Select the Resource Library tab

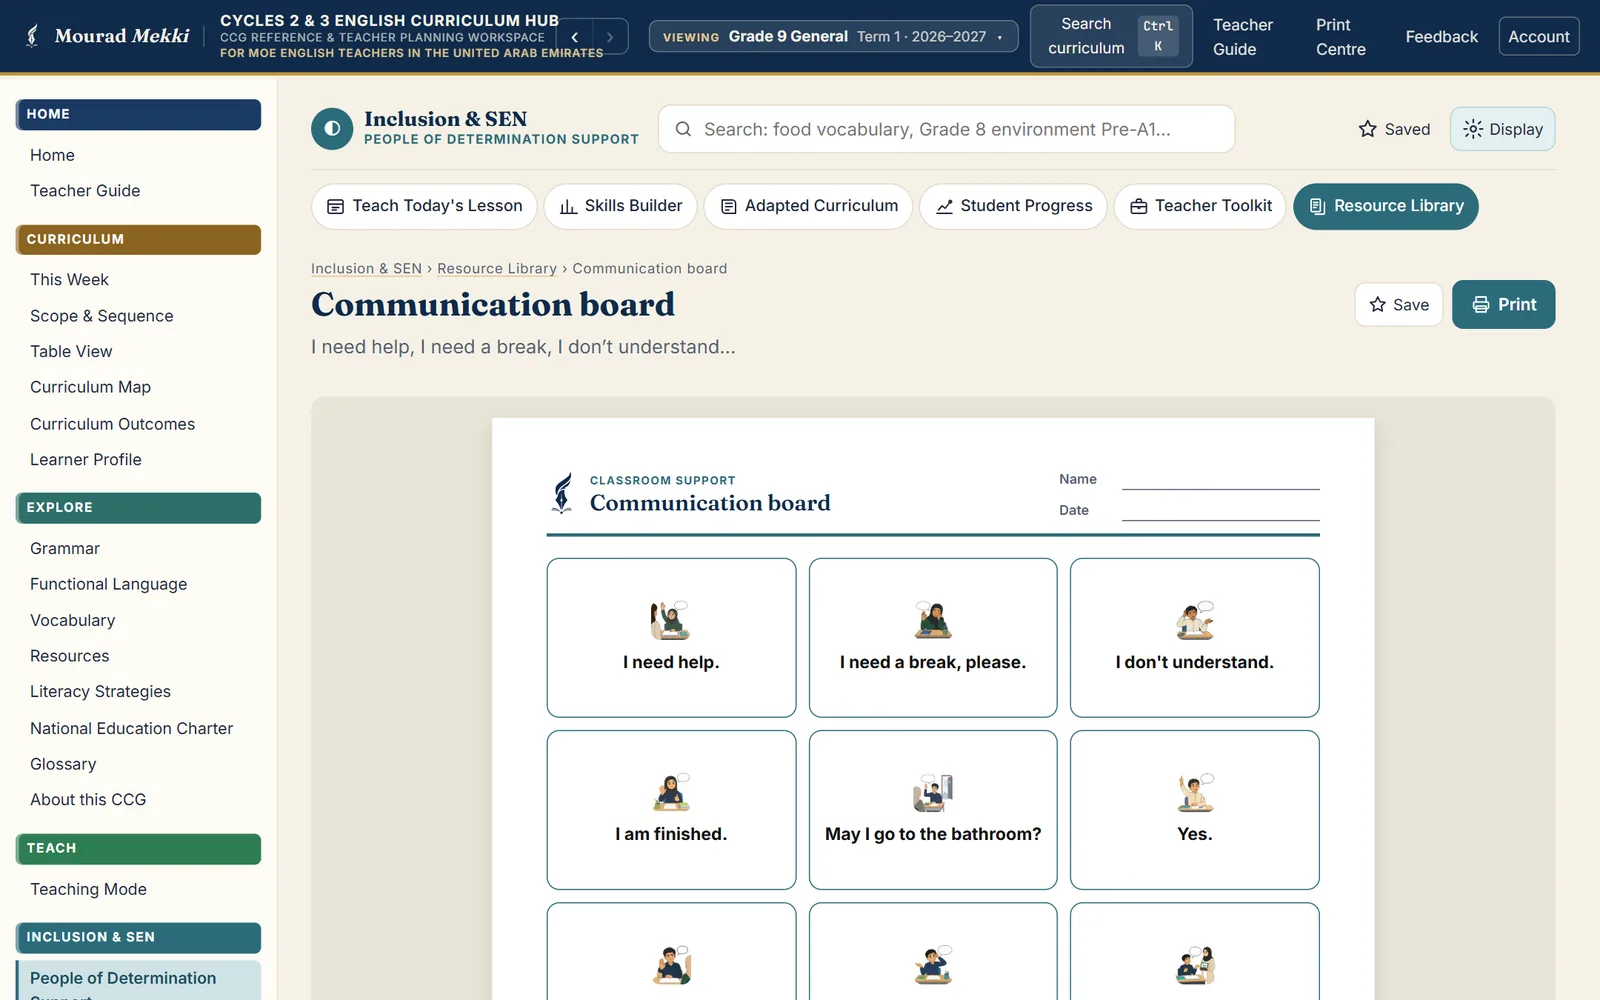(1385, 206)
